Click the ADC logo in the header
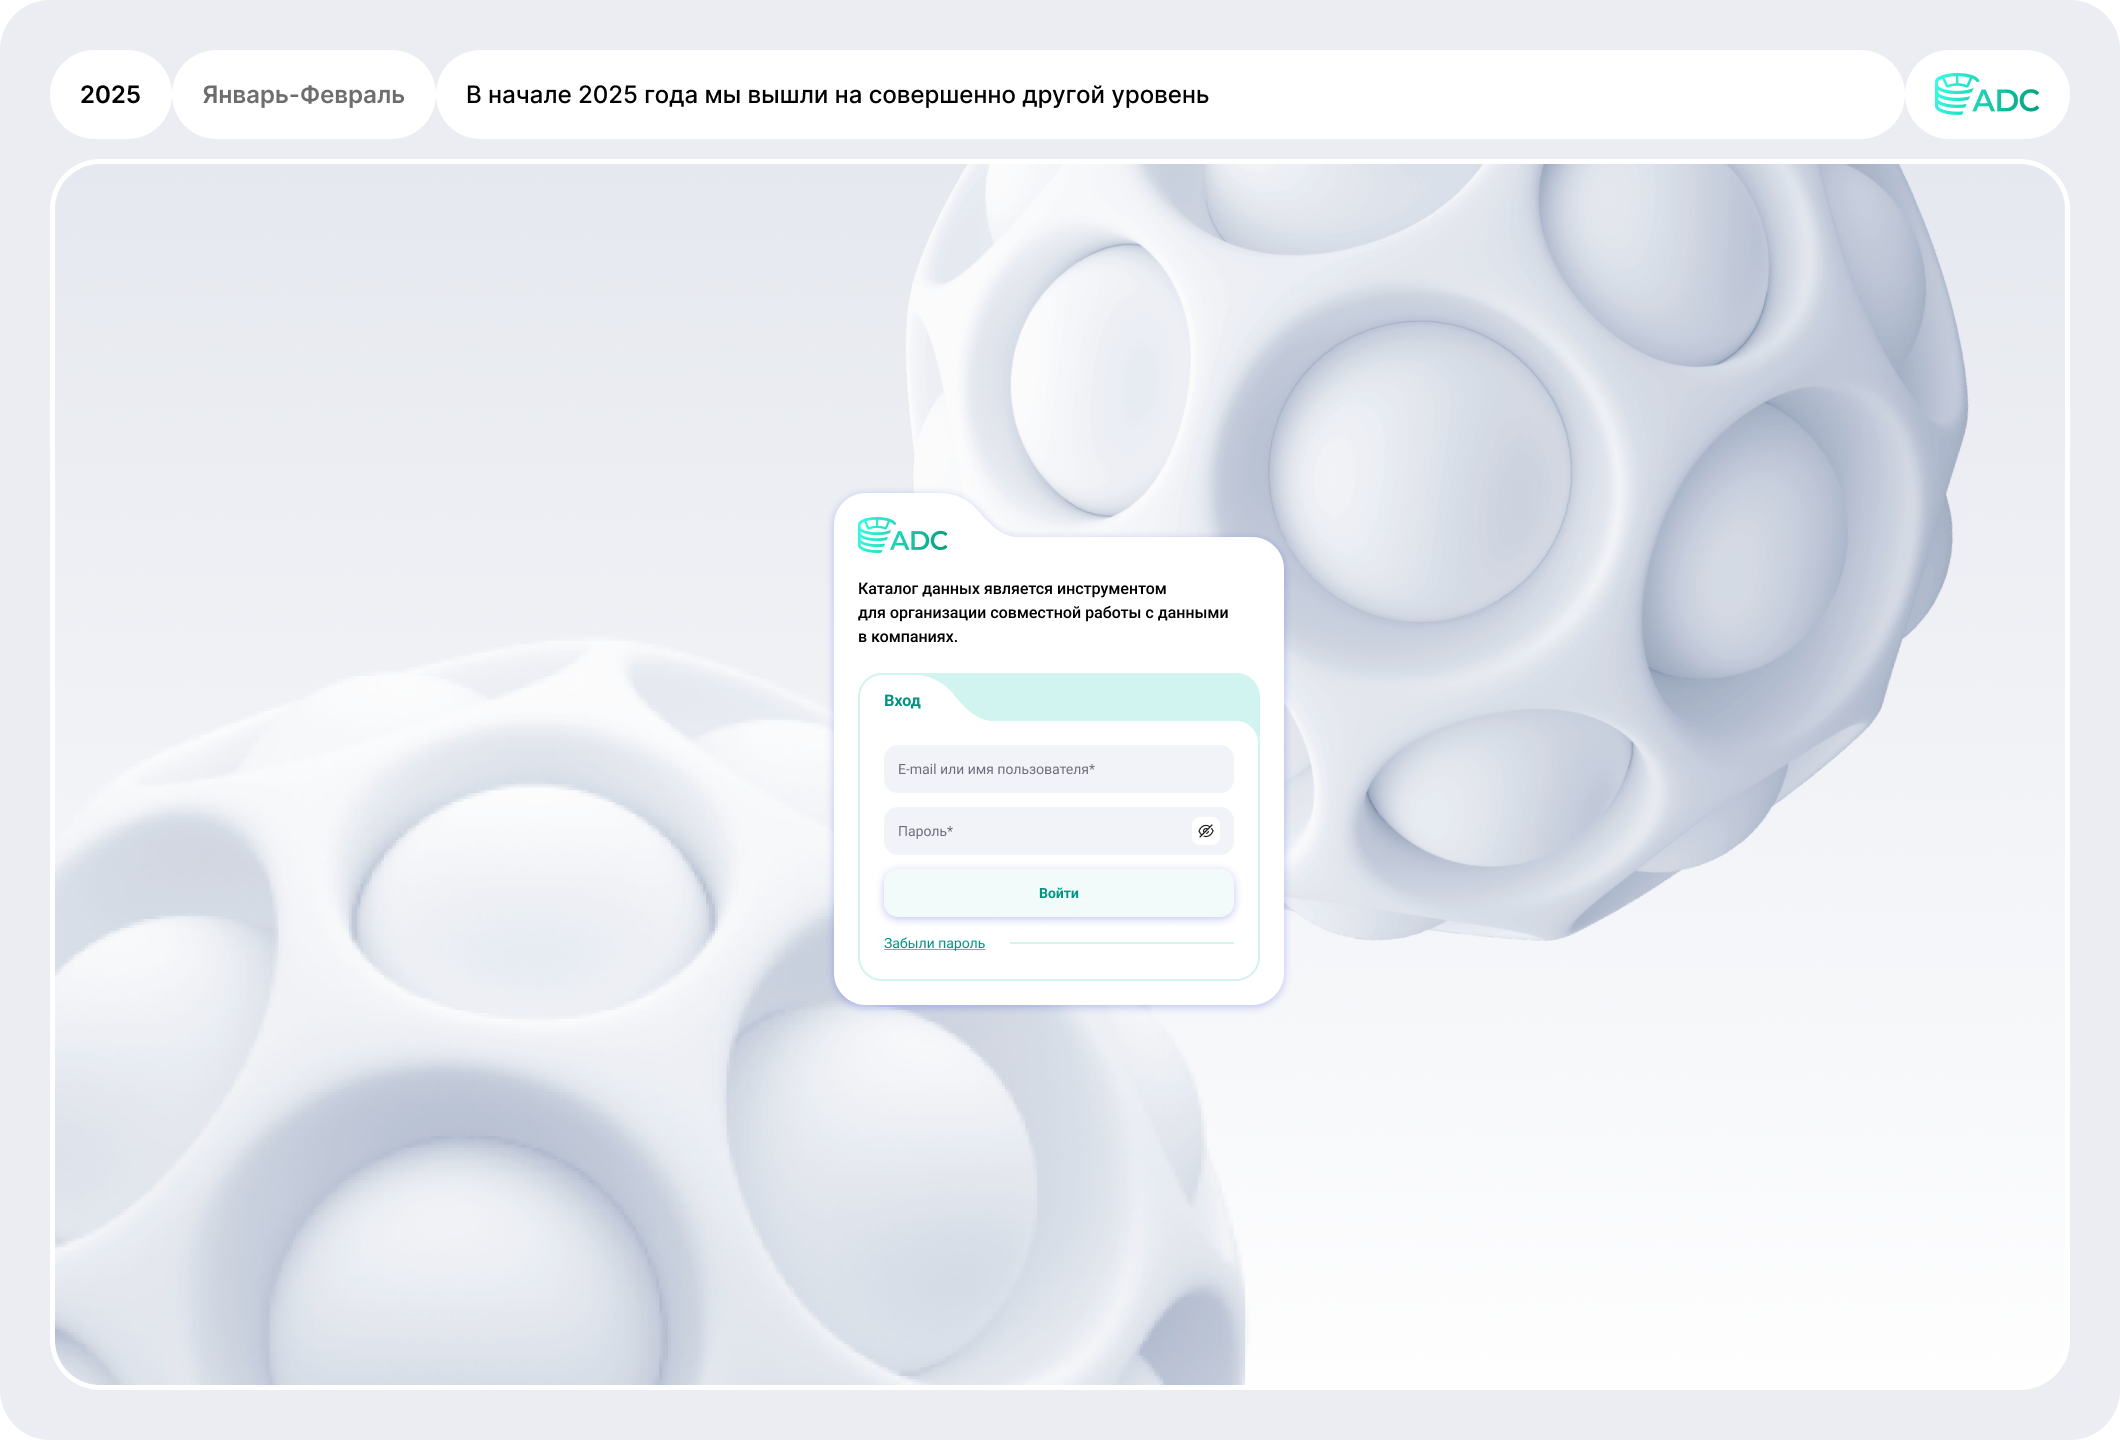Image resolution: width=2120 pixels, height=1440 pixels. pyautogui.click(x=1987, y=95)
